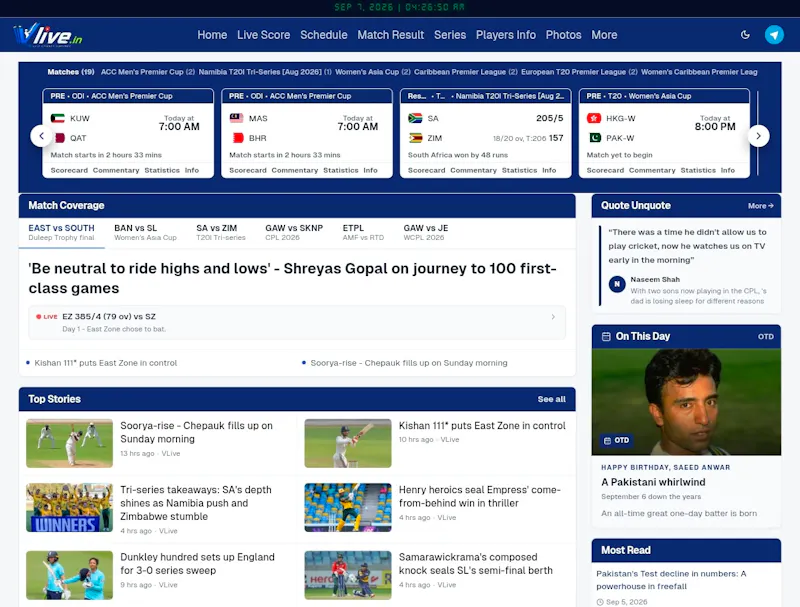Toggle dark mode moon icon

(745, 35)
